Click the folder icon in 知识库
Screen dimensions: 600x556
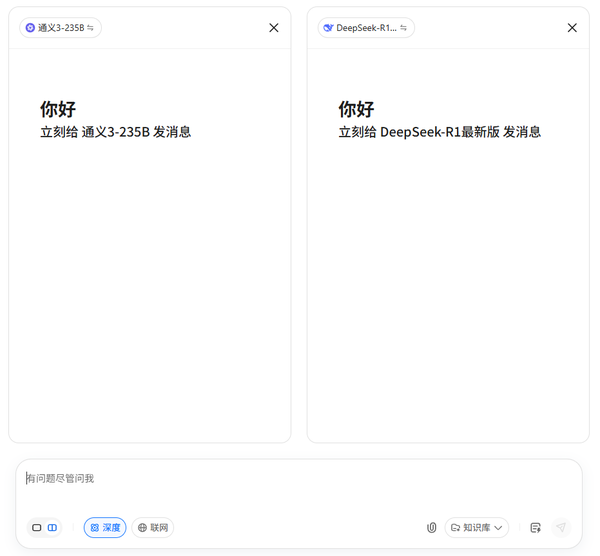click(455, 527)
